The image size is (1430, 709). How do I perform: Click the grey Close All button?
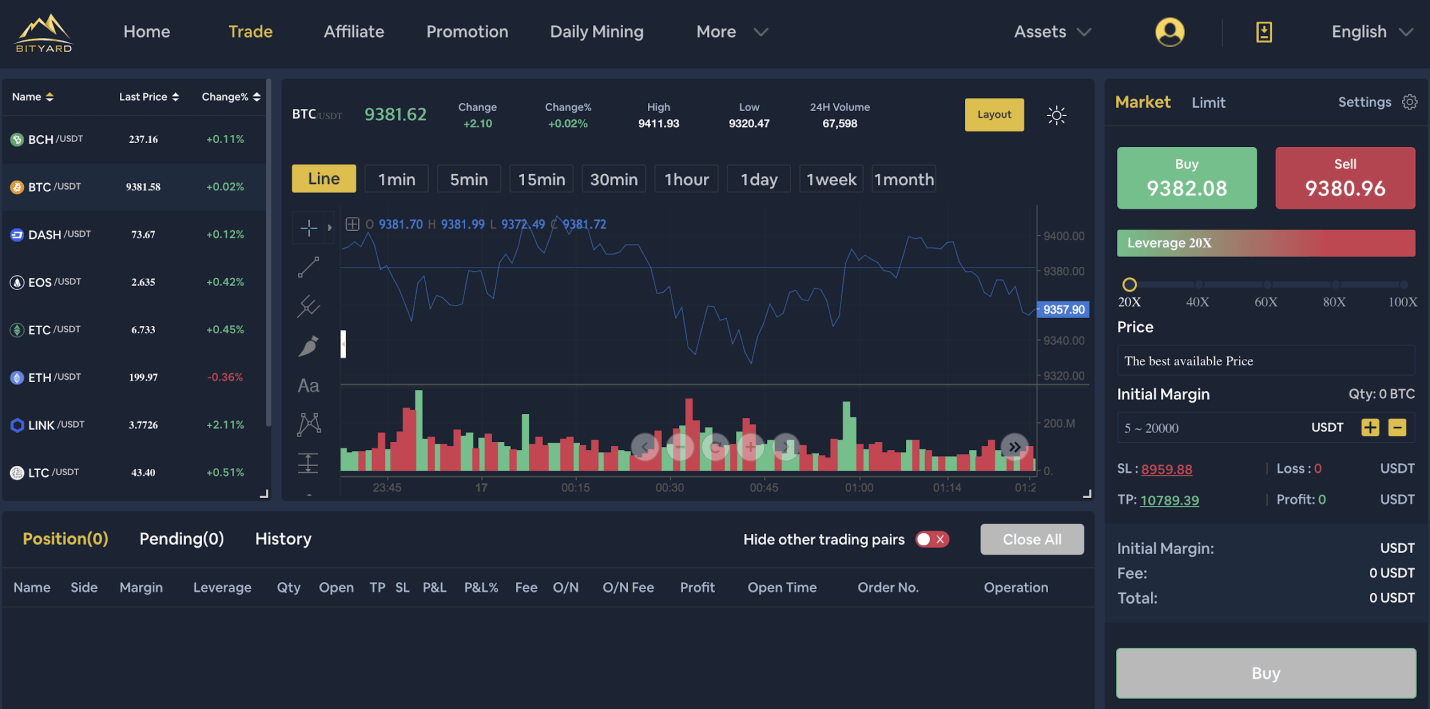tap(1031, 539)
